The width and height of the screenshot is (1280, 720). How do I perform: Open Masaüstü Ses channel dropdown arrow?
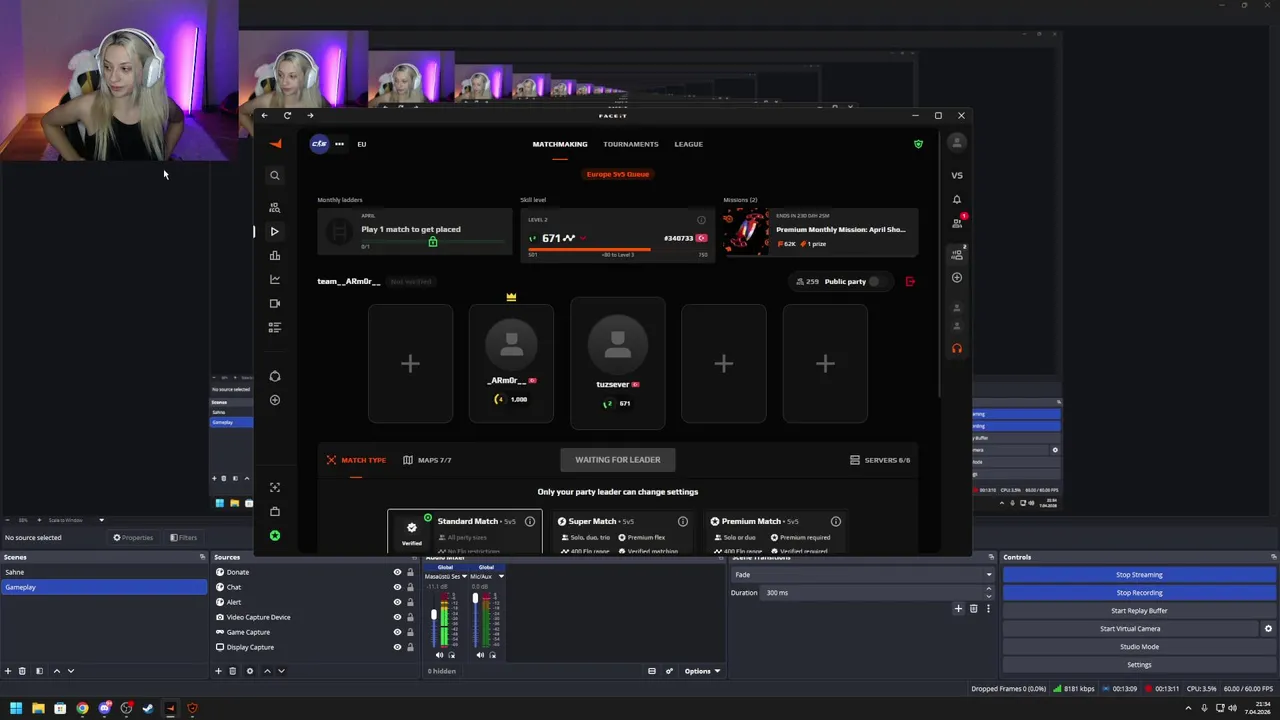pos(462,576)
